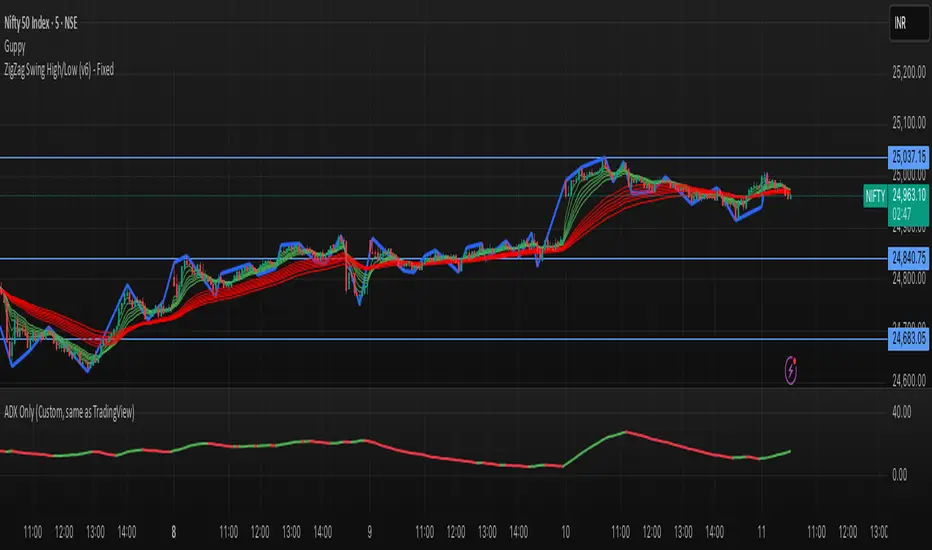Screen dimensions: 932x550
Task: Click the NIFTY current price tag
Action: (x=875, y=196)
